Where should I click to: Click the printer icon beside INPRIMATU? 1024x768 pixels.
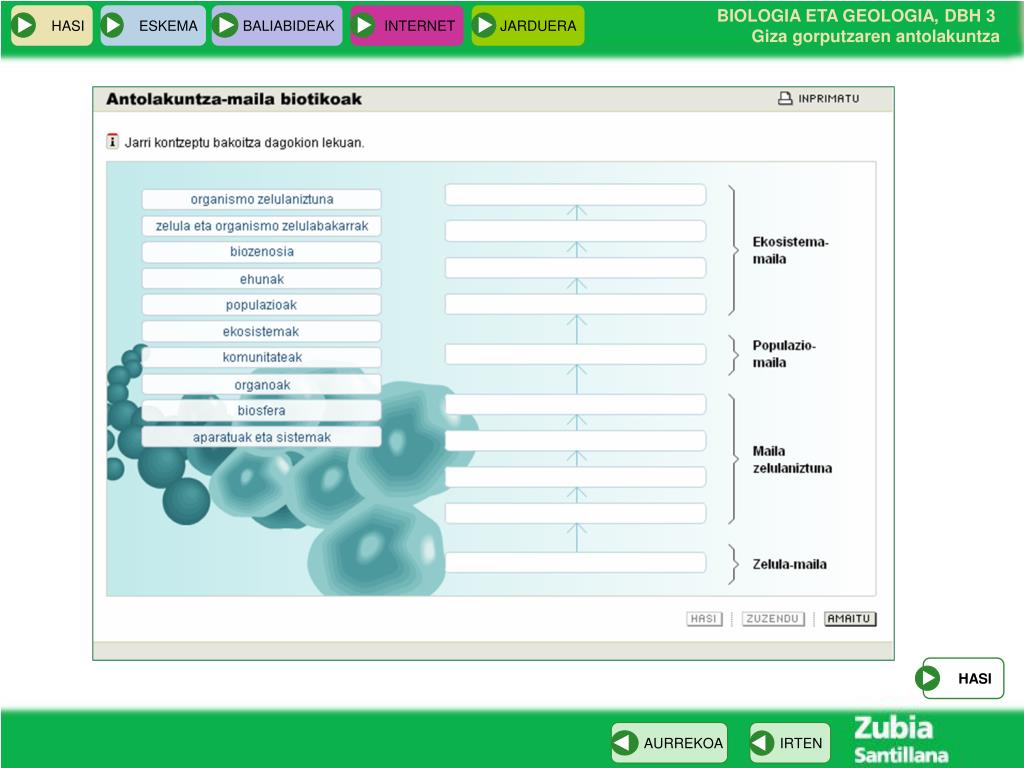pos(785,99)
